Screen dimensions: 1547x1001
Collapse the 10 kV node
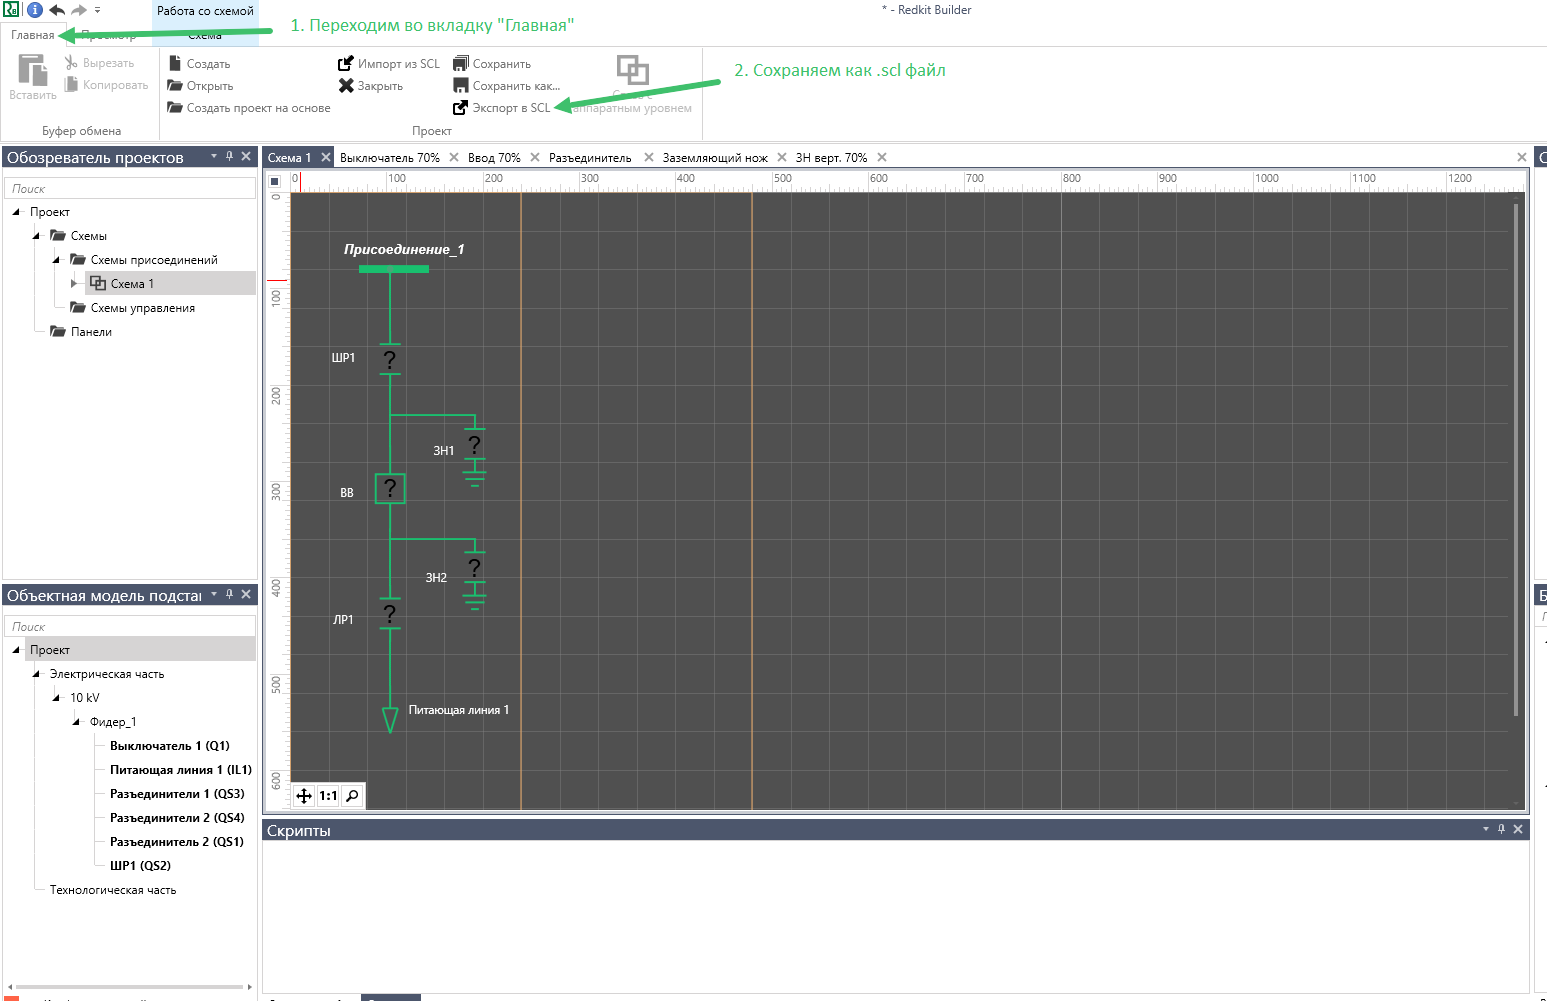[x=56, y=698]
